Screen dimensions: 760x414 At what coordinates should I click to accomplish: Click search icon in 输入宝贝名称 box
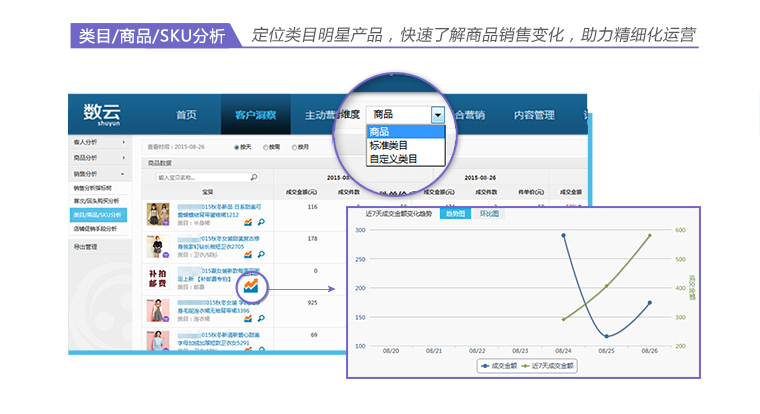254,177
